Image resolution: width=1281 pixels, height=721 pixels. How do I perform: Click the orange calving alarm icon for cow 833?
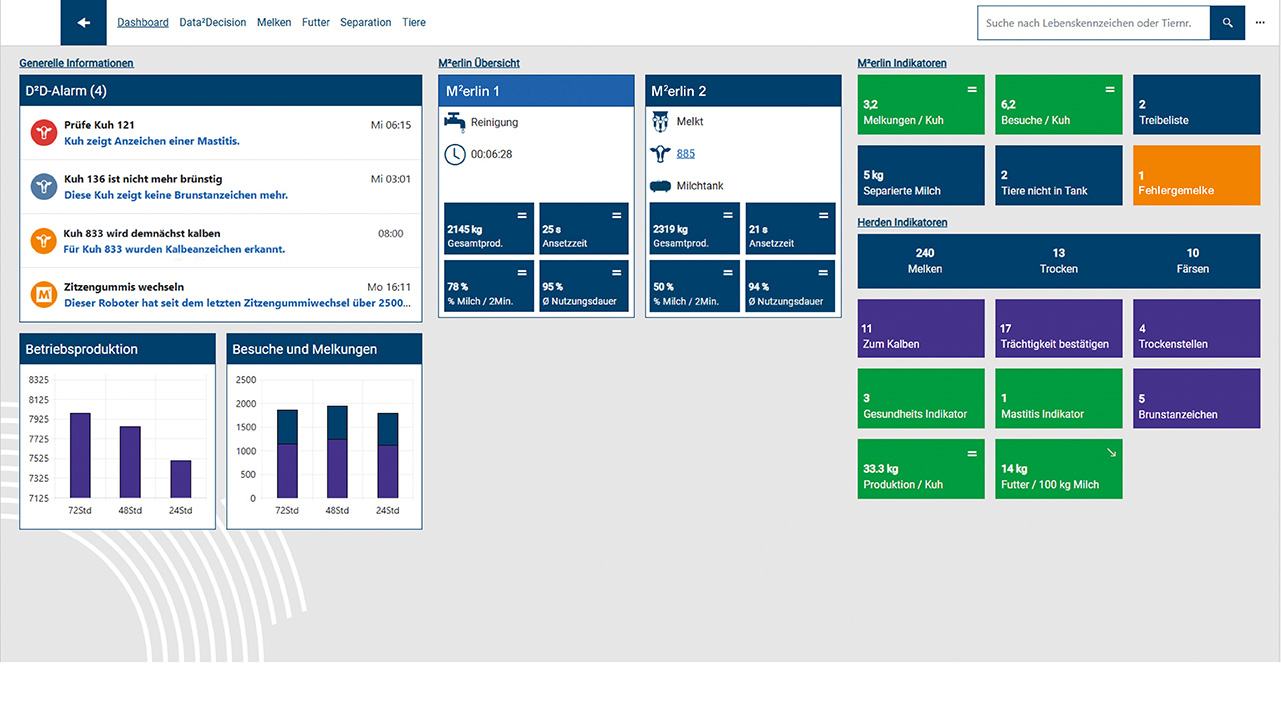pos(43,240)
